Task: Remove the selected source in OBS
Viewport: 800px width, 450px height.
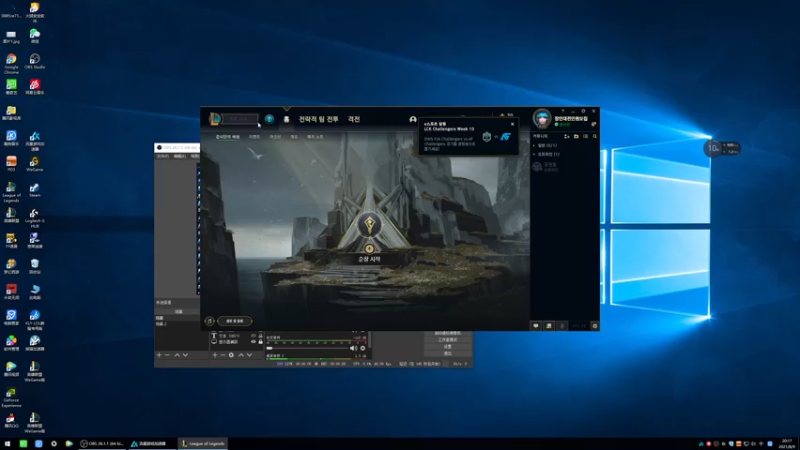Action: click(223, 355)
